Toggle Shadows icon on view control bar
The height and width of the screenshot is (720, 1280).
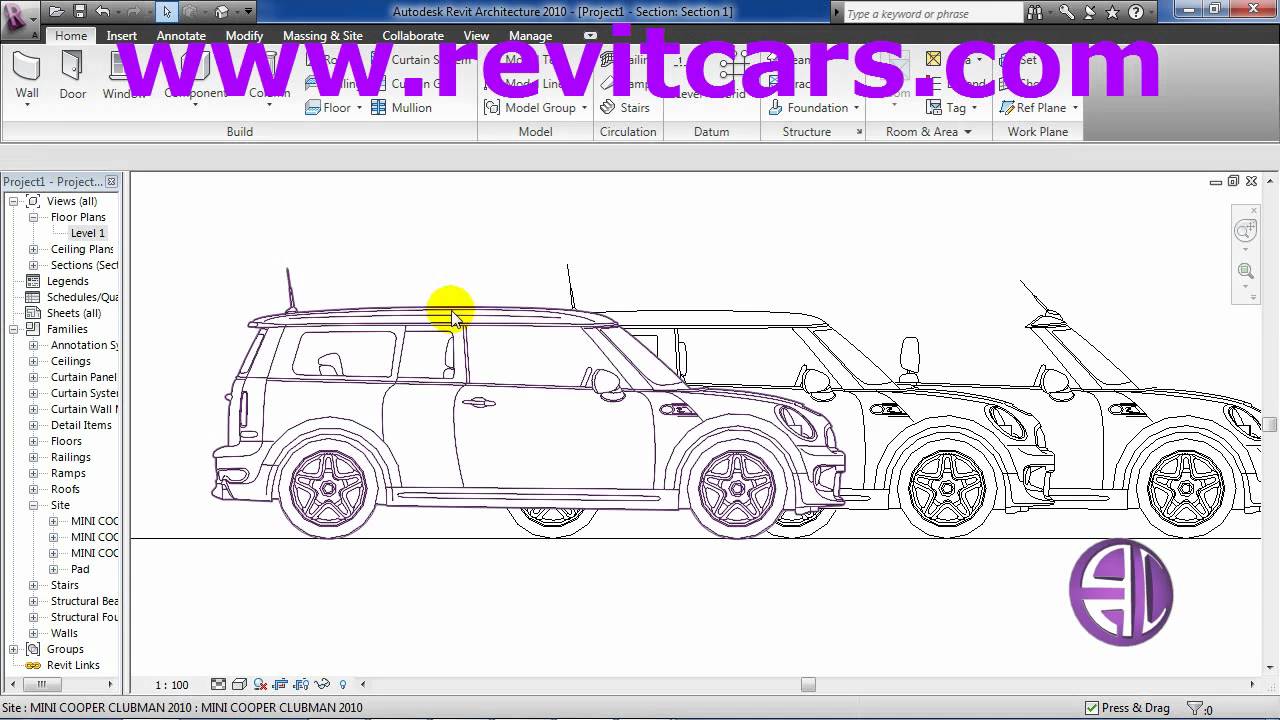pos(260,685)
